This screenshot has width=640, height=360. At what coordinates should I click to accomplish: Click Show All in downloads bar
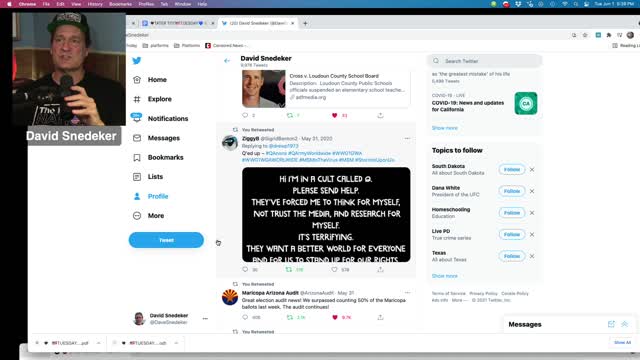pos(622,342)
